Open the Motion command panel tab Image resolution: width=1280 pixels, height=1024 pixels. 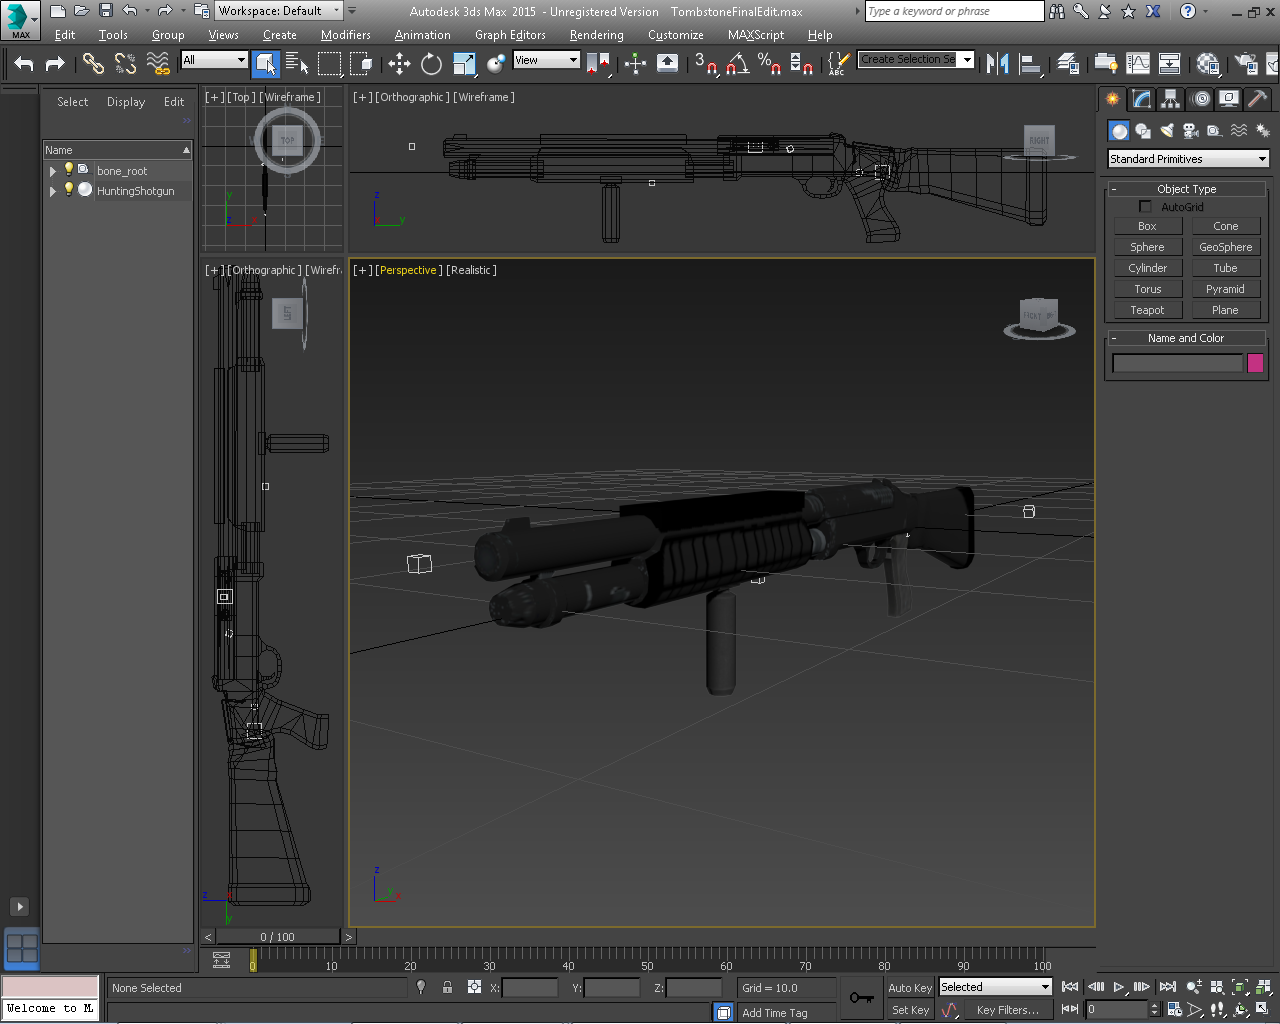1200,99
